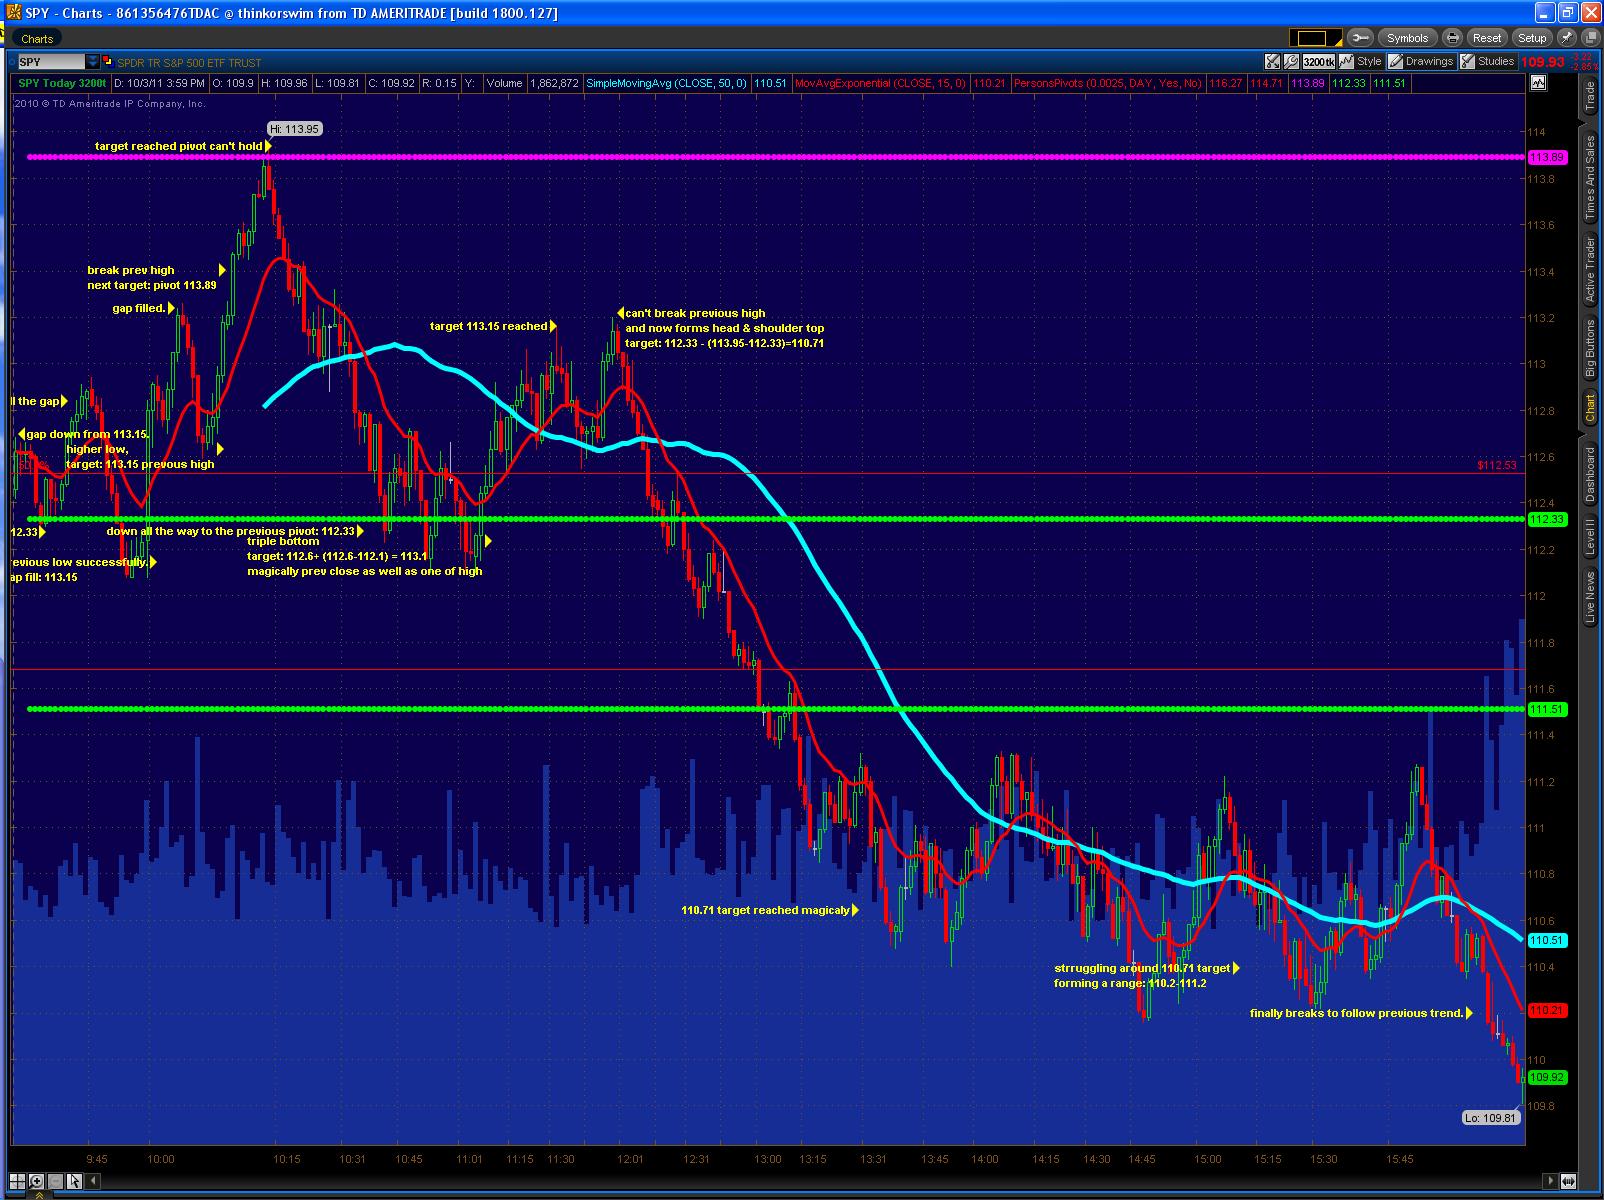Click the 'gap filled.' annotation
Image resolution: width=1604 pixels, height=1200 pixels.
pyautogui.click(x=139, y=308)
